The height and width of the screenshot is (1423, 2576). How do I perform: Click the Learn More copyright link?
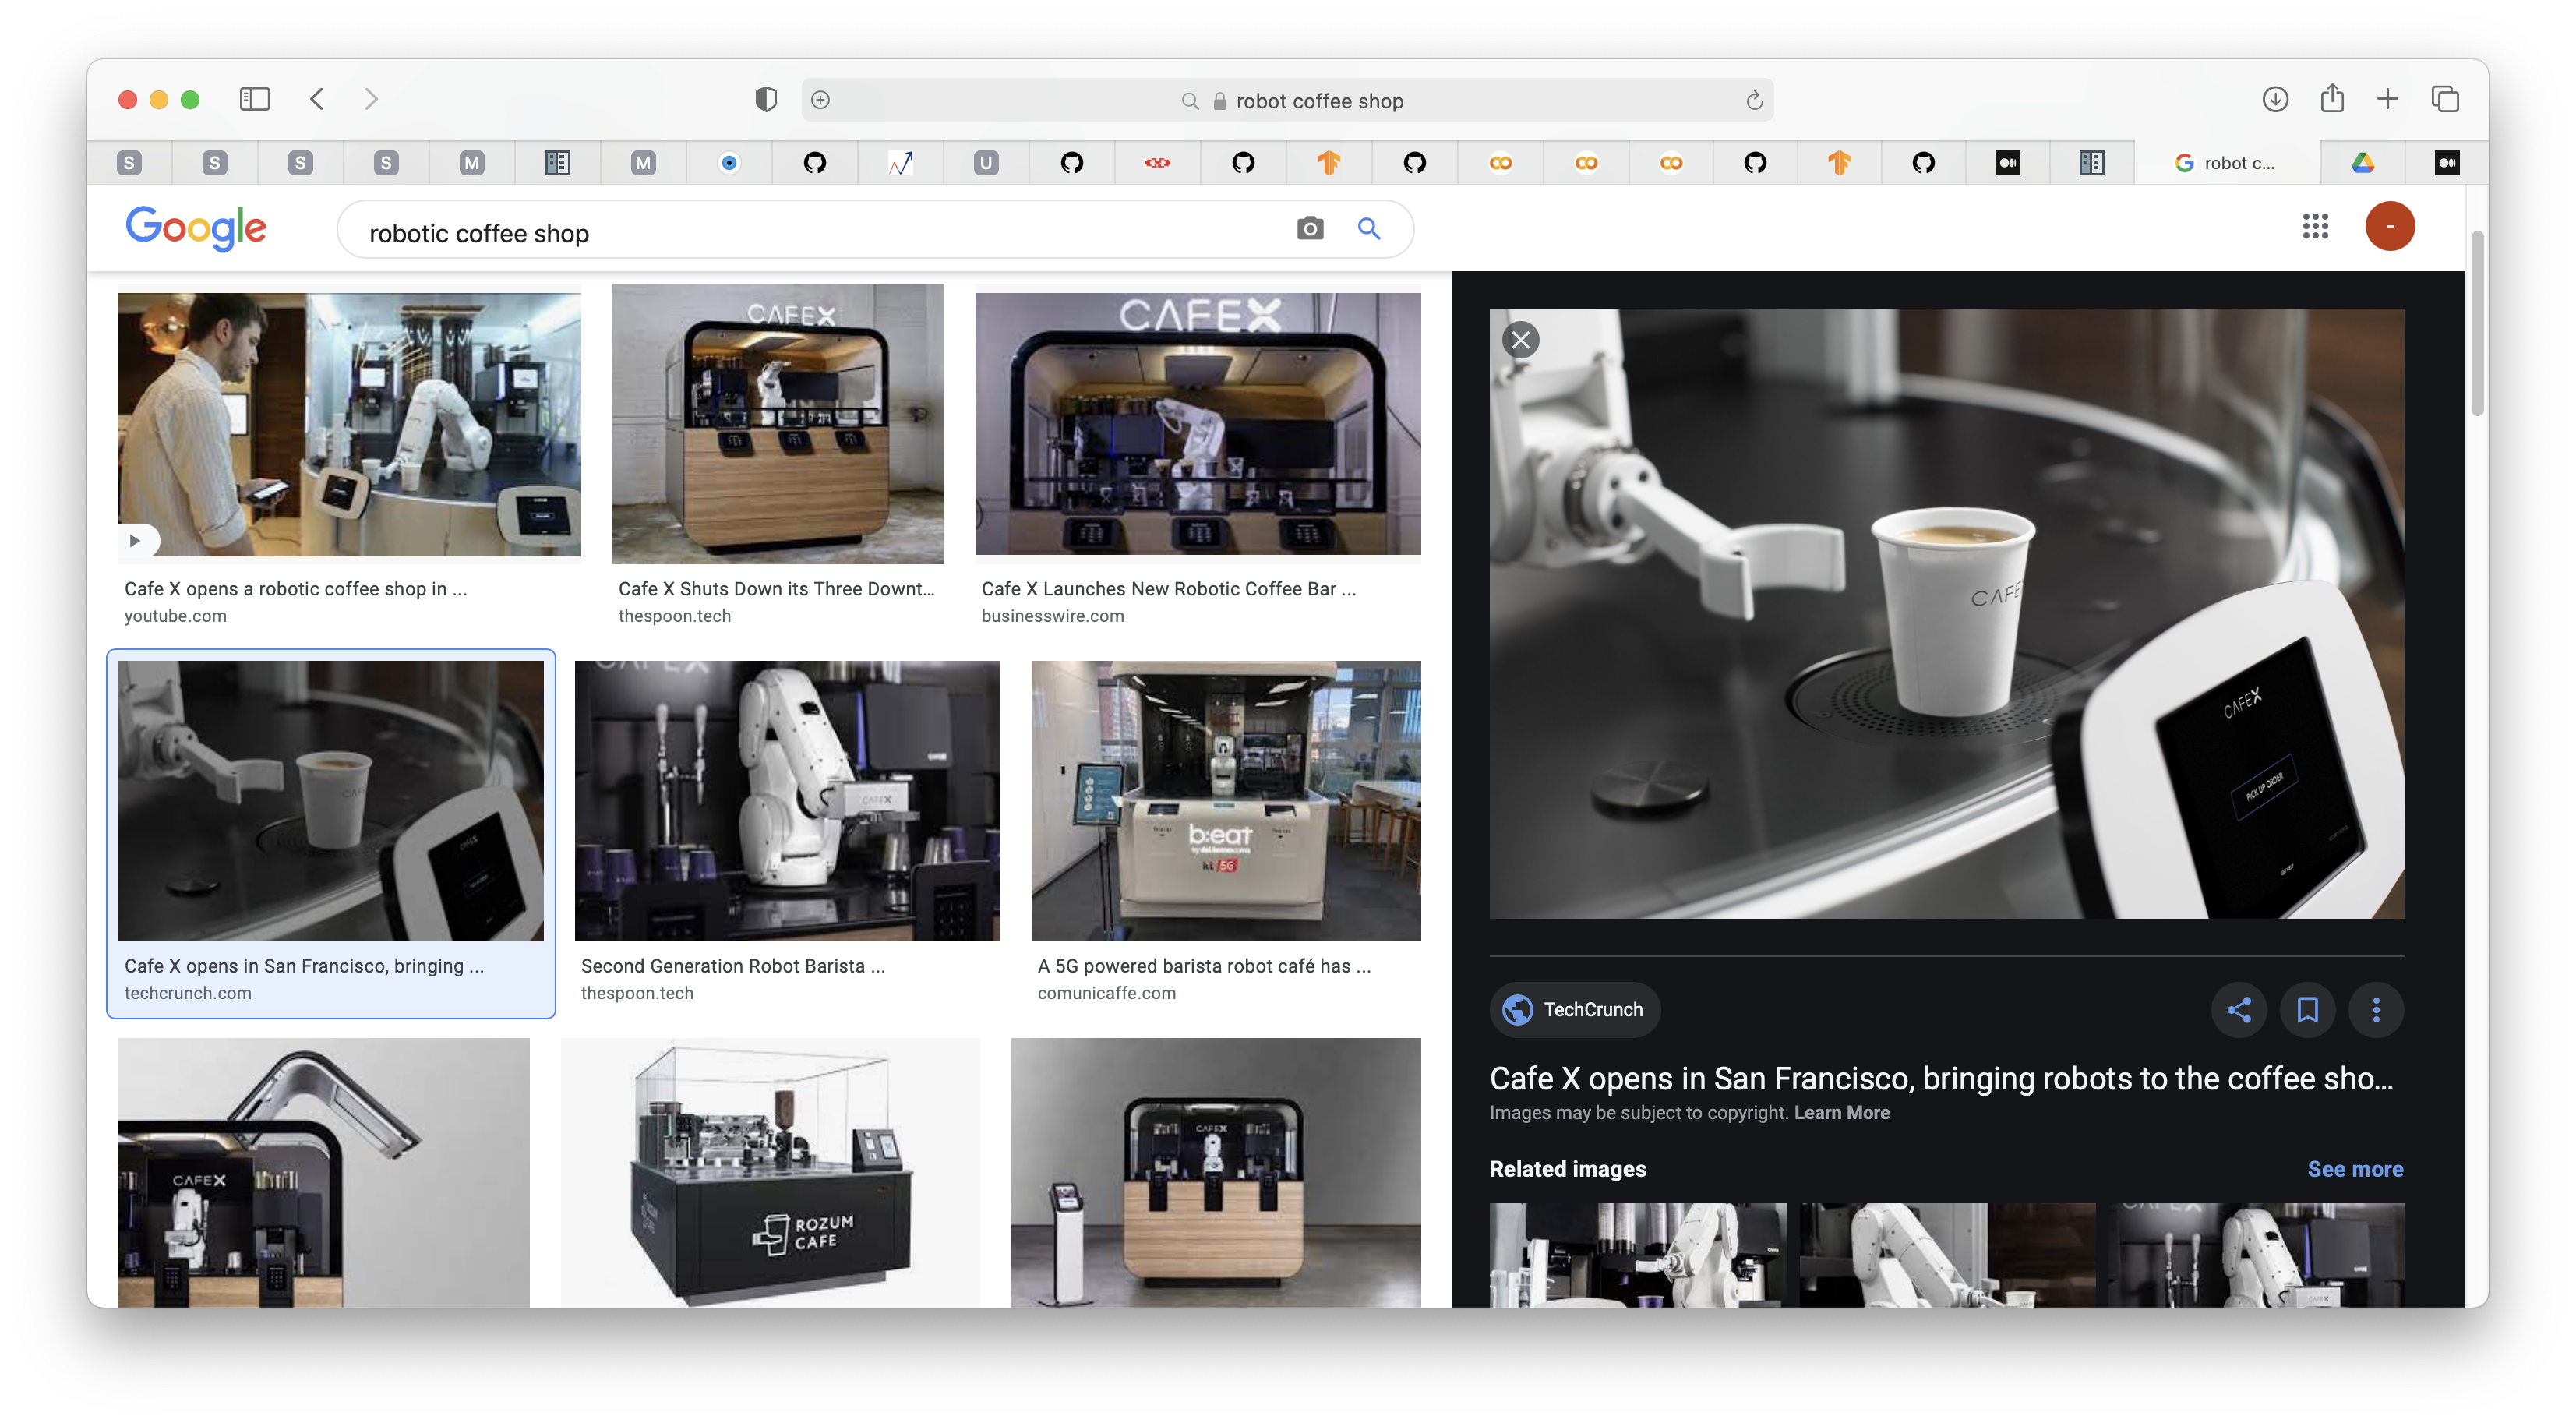(1841, 1113)
